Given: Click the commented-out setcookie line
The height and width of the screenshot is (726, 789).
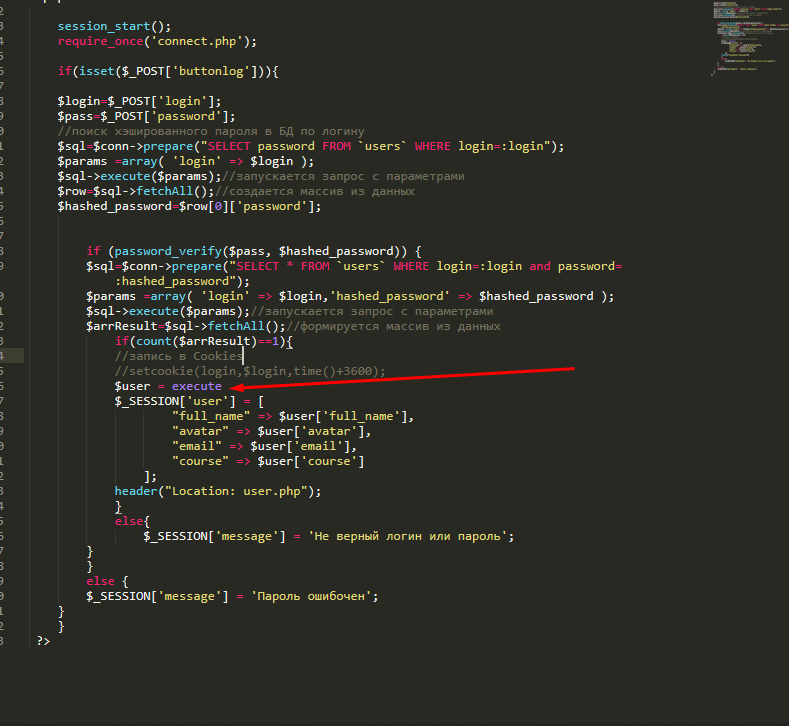Looking at the screenshot, I should [250, 371].
